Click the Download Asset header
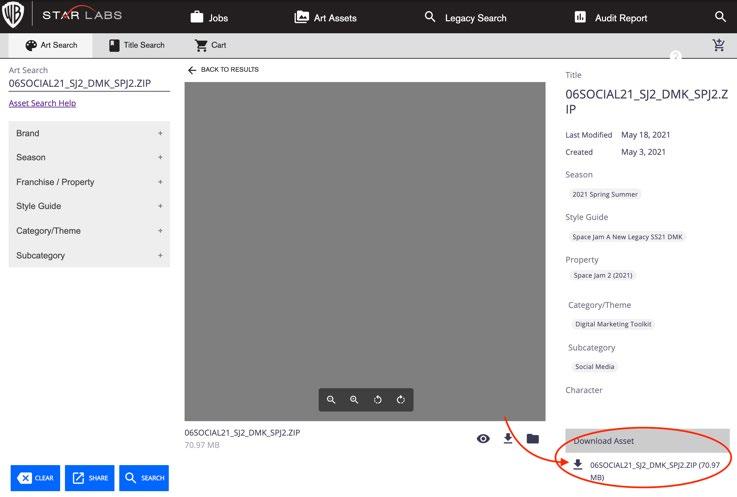737x497 pixels. [647, 441]
